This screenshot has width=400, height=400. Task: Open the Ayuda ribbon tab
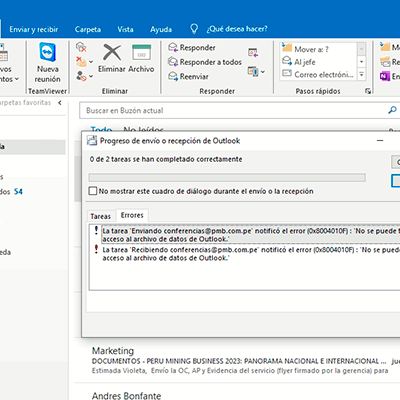point(161,29)
